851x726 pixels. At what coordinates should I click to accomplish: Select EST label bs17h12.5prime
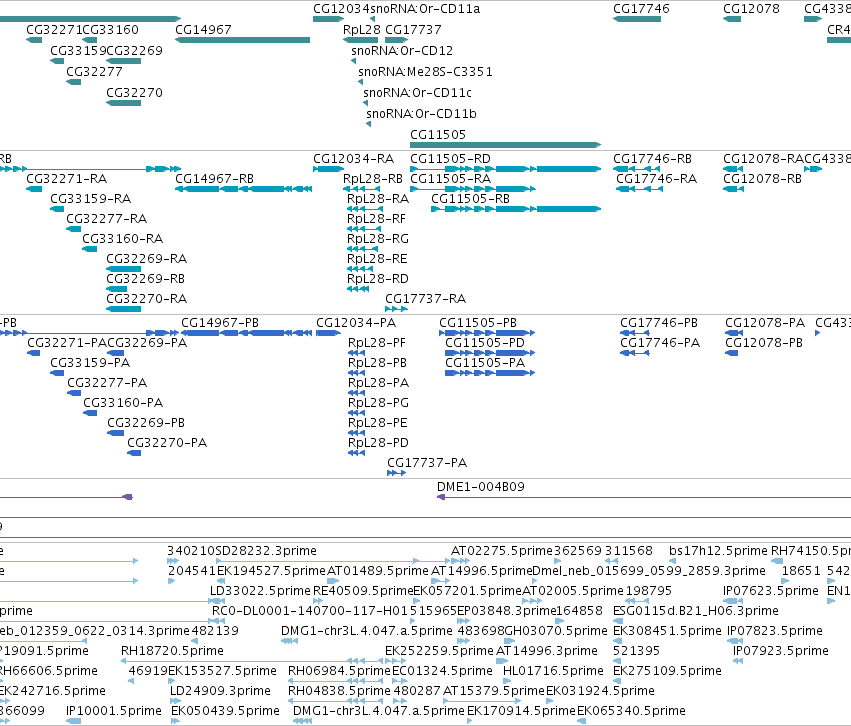tap(718, 551)
